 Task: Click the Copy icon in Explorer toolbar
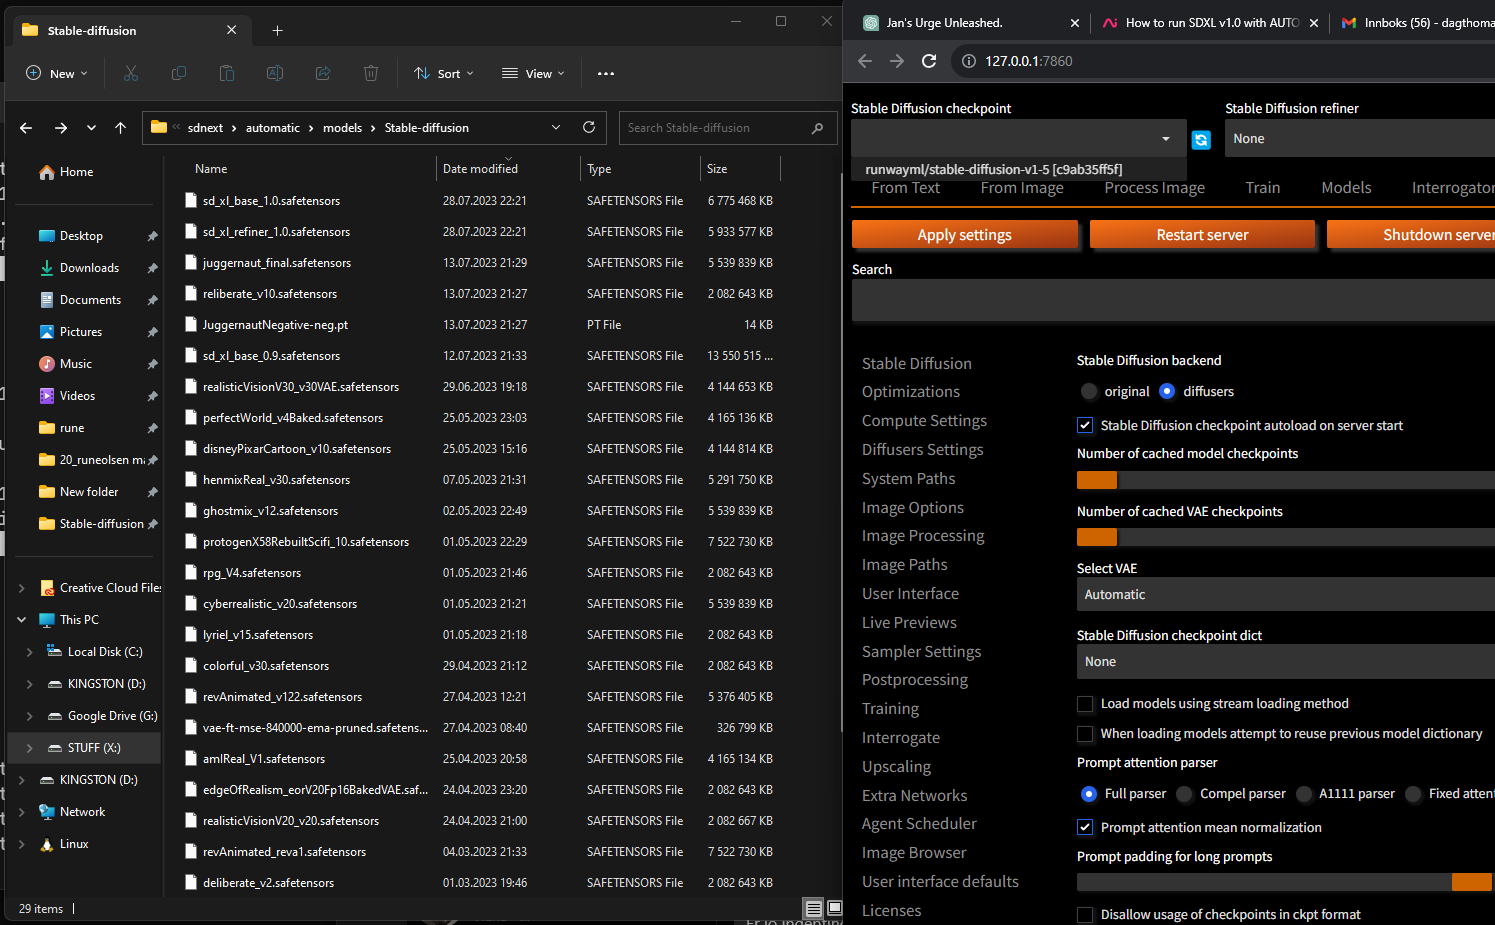[179, 73]
